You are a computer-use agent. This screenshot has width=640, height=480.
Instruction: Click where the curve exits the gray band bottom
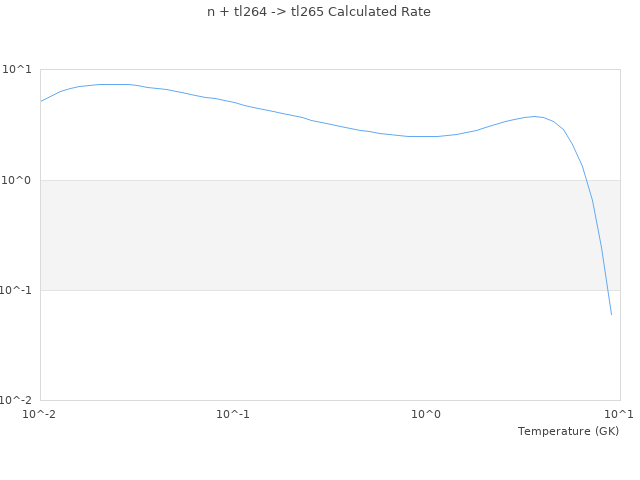606,290
